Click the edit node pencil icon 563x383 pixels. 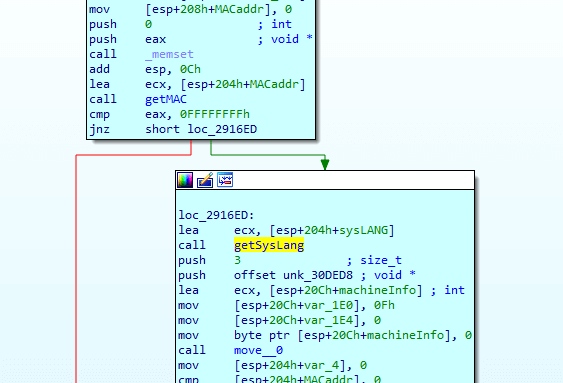coord(205,180)
